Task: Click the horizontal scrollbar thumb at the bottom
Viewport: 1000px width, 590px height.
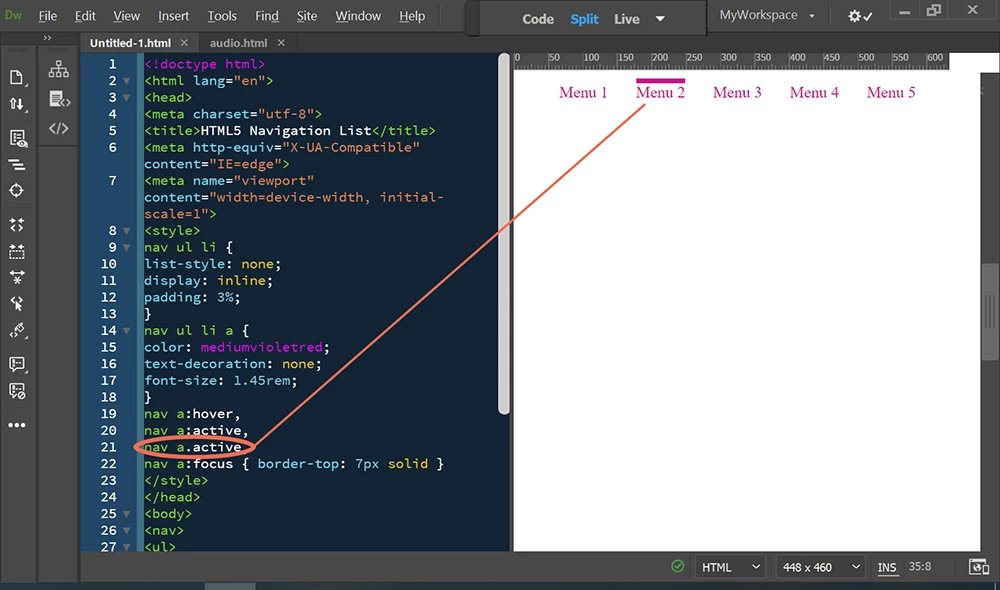Action: 230,586
